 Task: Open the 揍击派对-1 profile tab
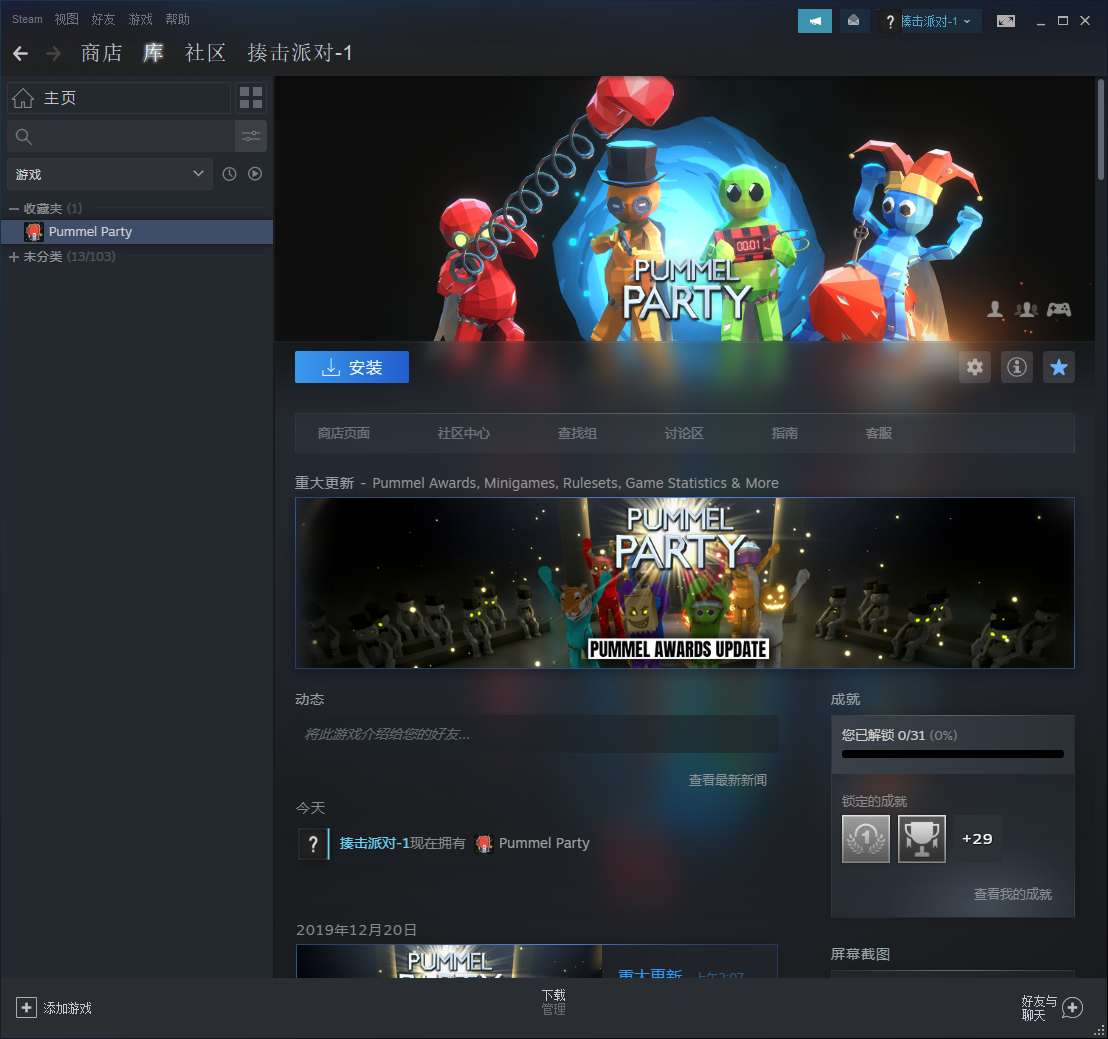click(x=300, y=53)
